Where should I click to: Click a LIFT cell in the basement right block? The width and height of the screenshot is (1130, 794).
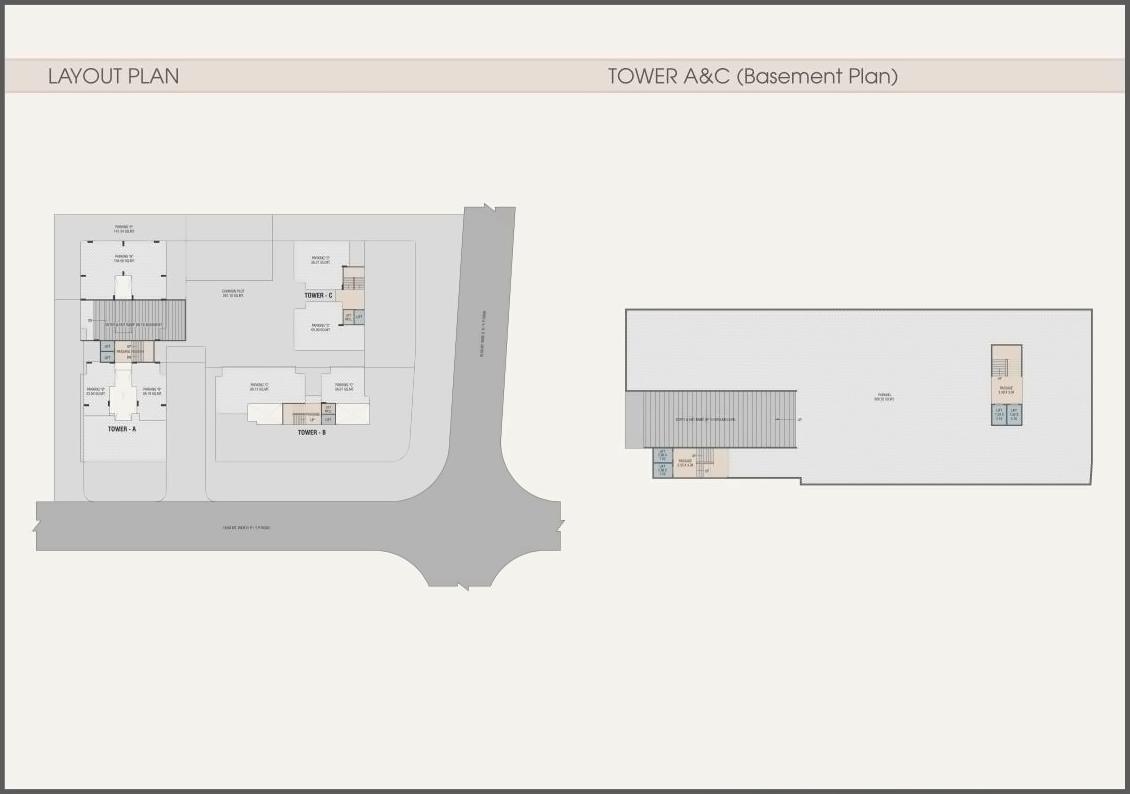(1000, 414)
